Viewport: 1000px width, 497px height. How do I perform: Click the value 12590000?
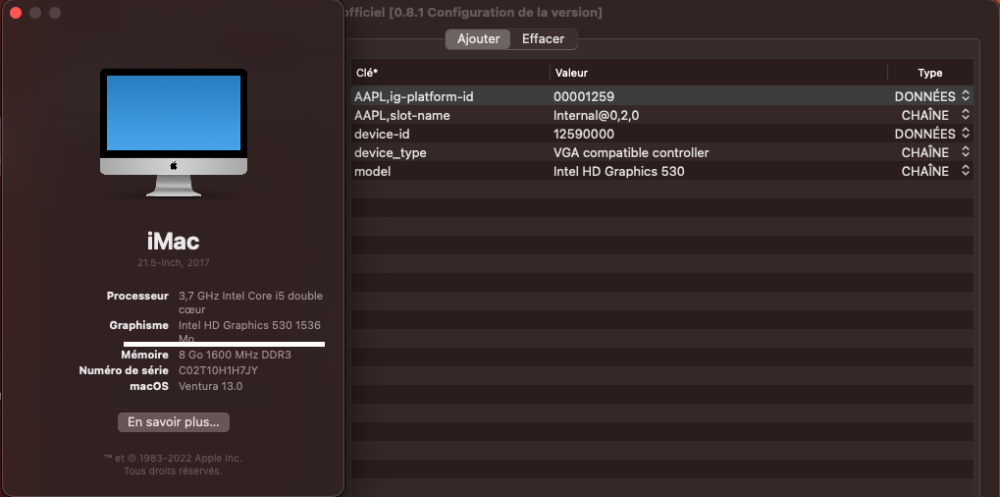point(584,134)
